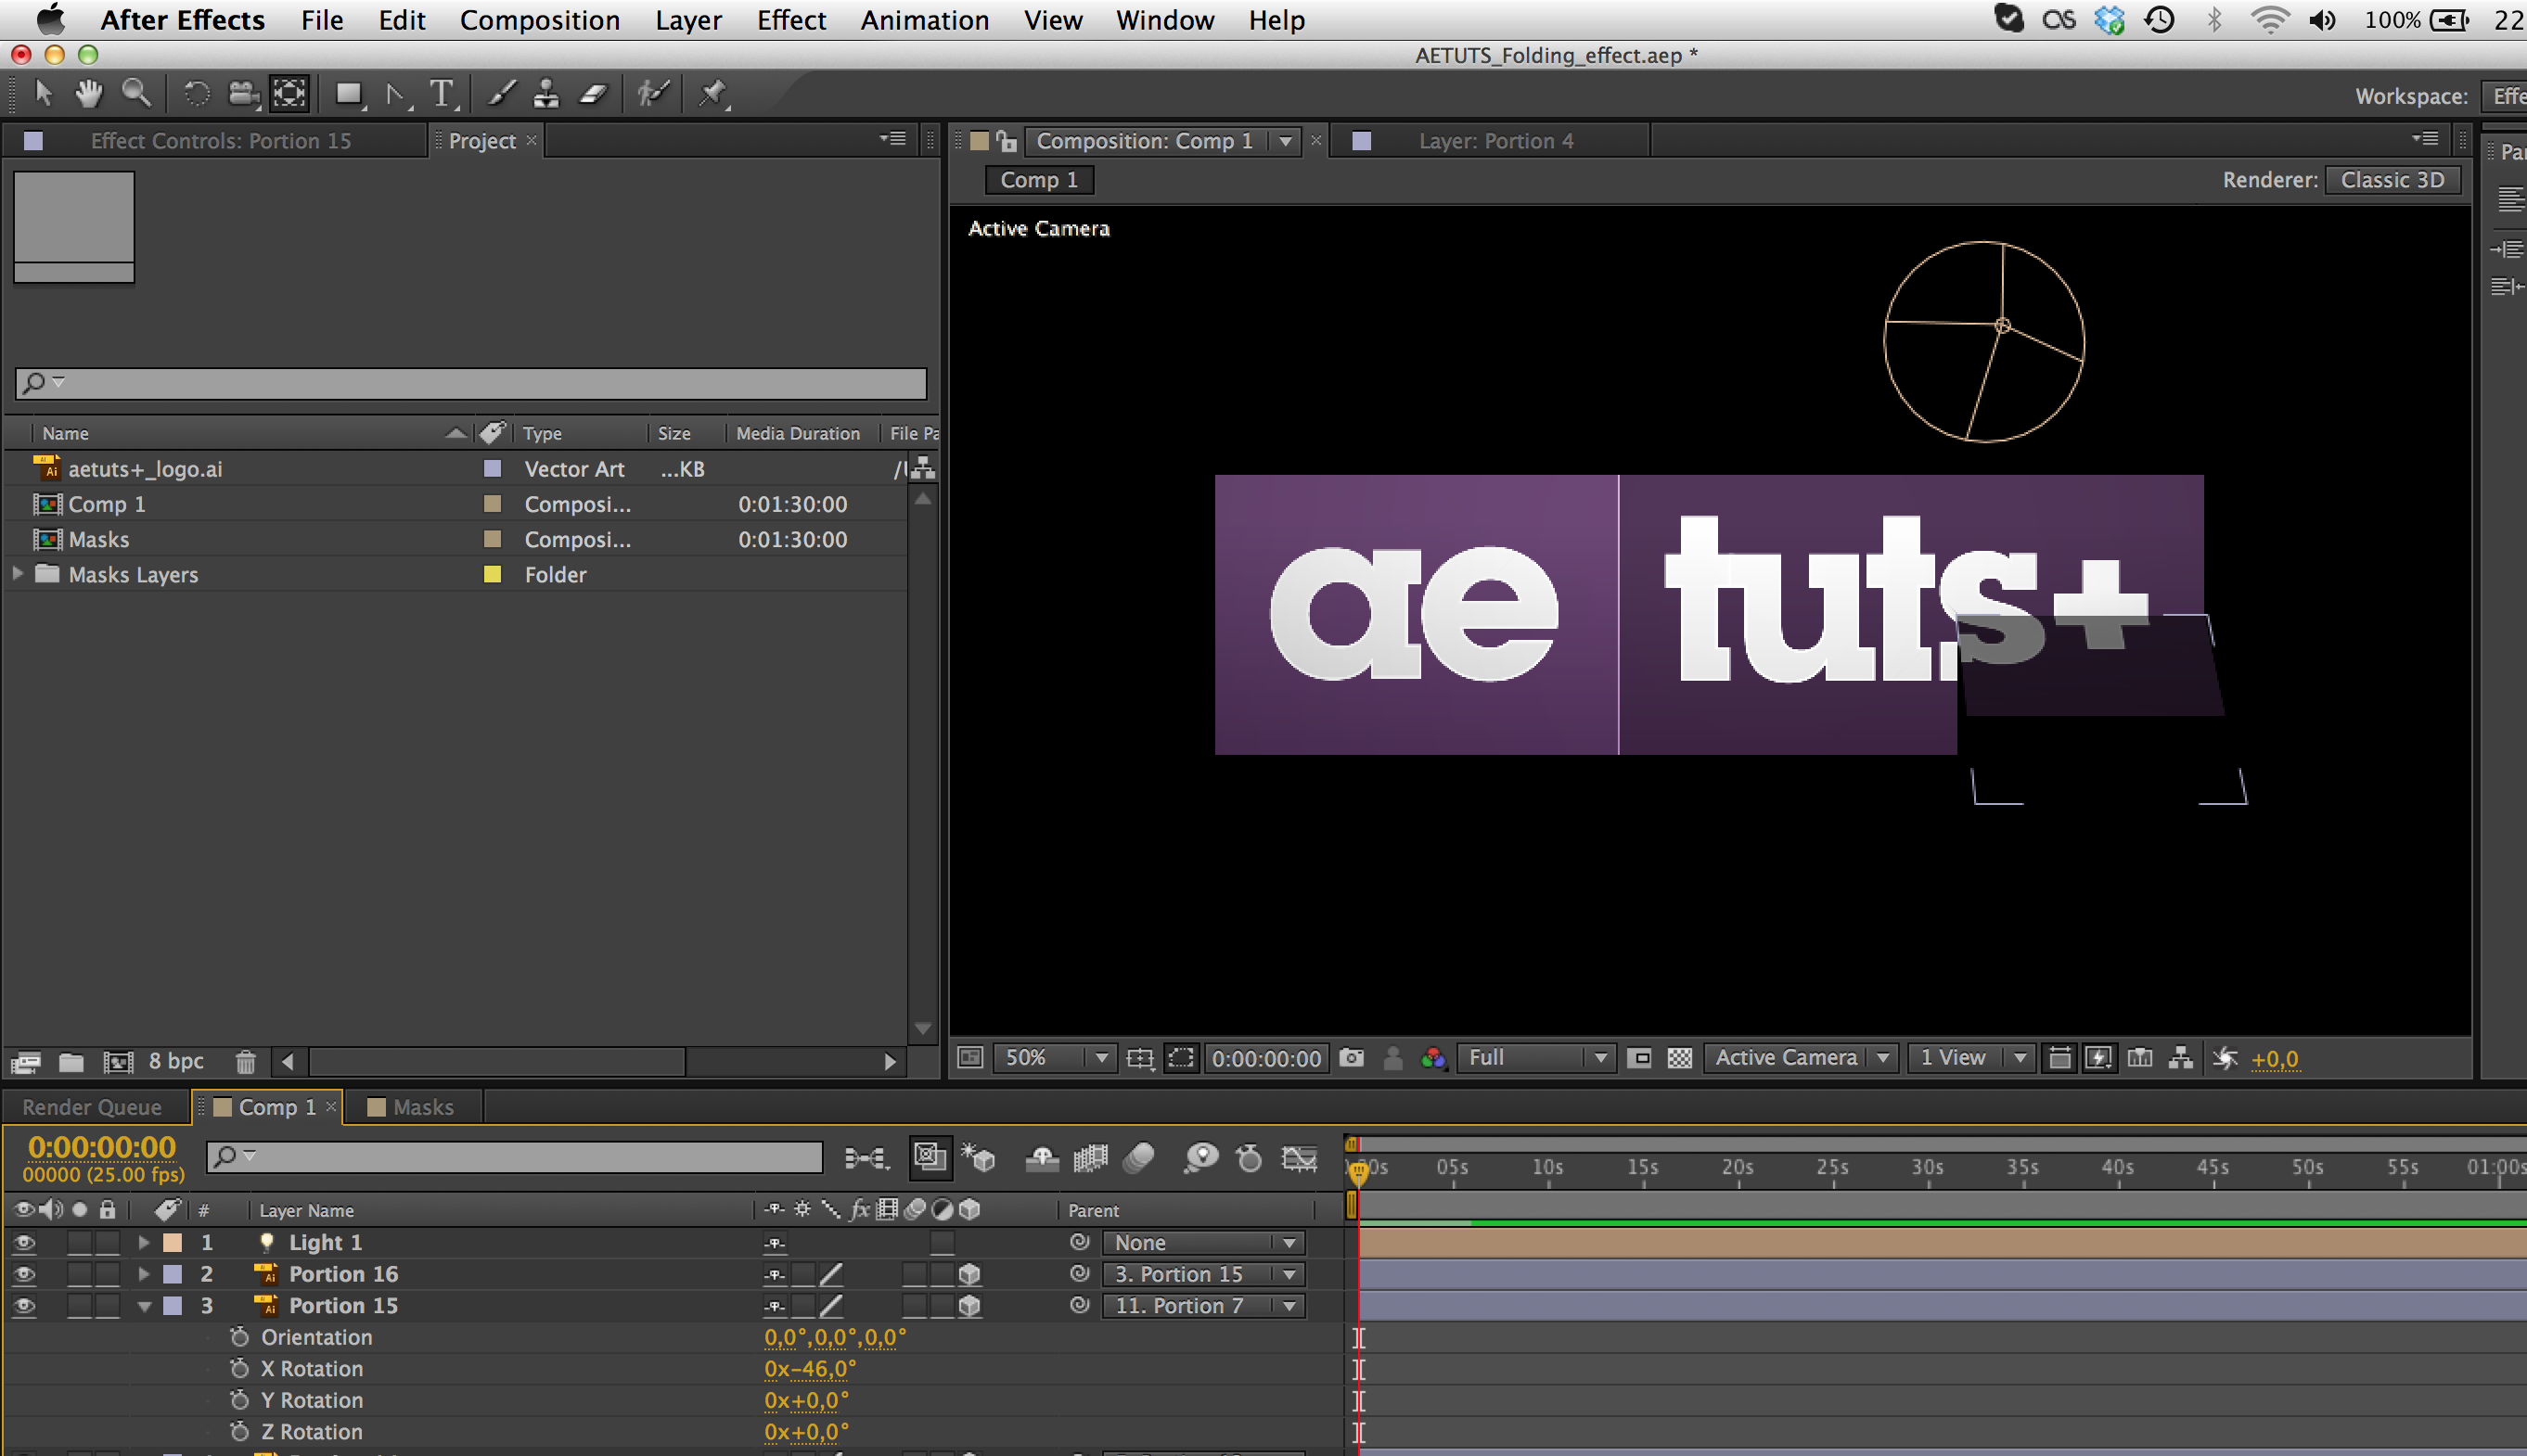
Task: Click the Reset Exposure icon
Action: (2225, 1058)
